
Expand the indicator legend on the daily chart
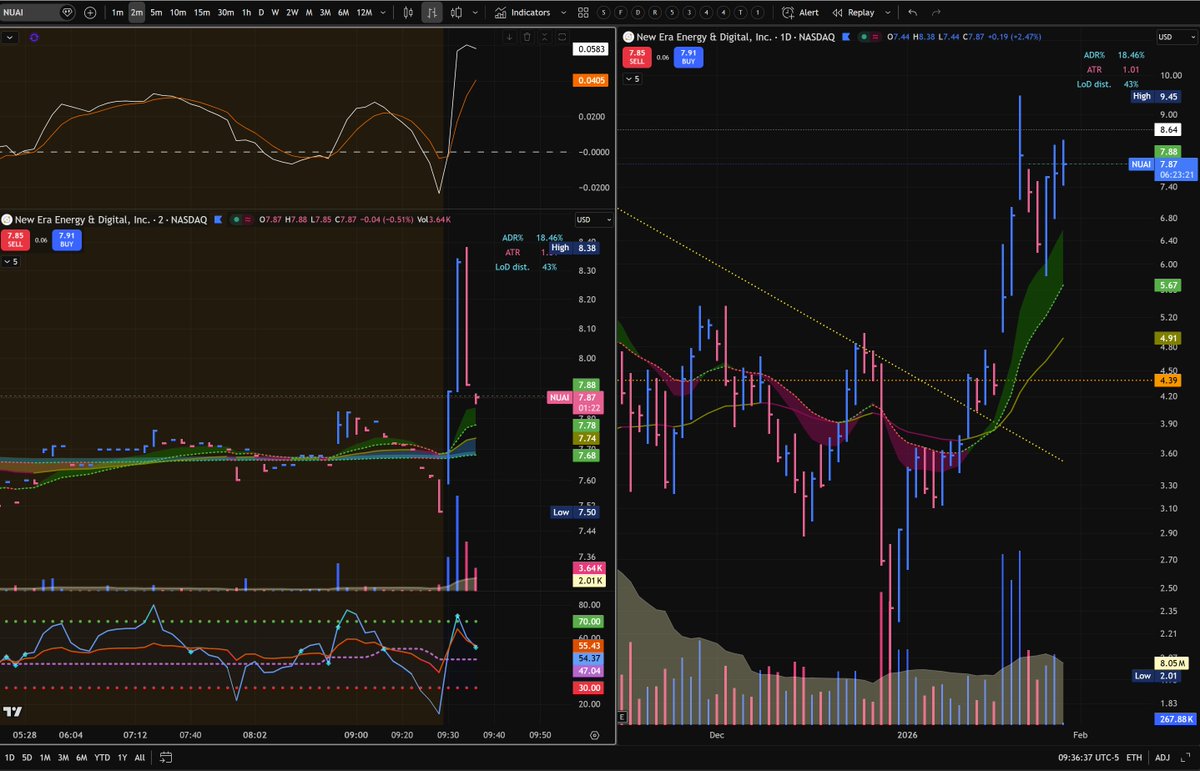tap(634, 78)
